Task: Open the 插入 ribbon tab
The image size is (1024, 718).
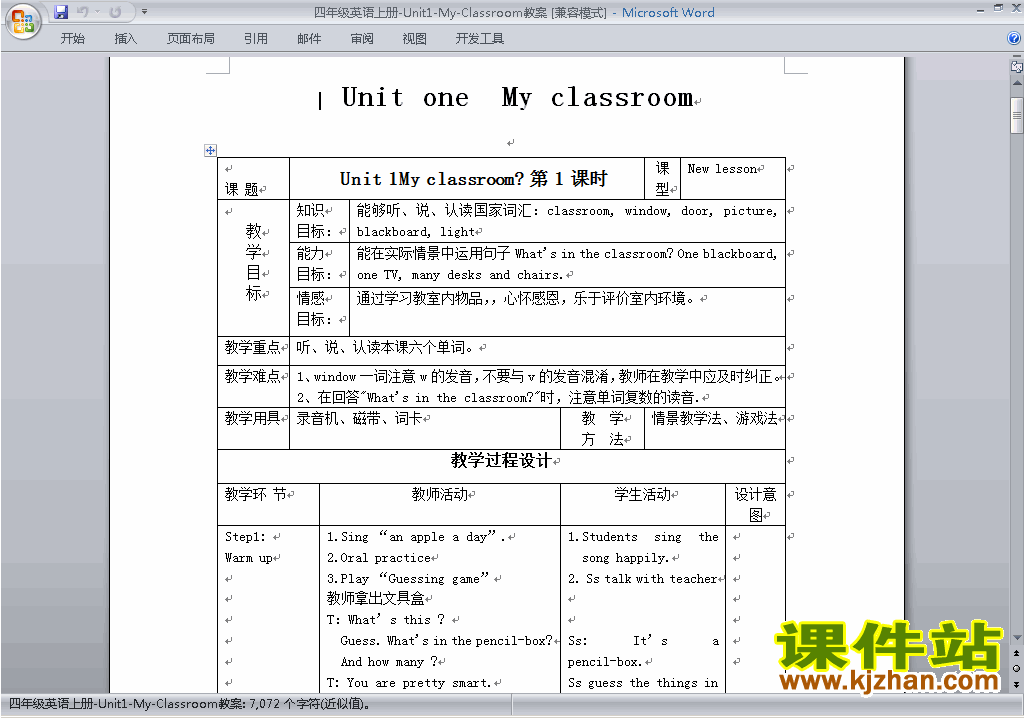Action: [x=125, y=39]
